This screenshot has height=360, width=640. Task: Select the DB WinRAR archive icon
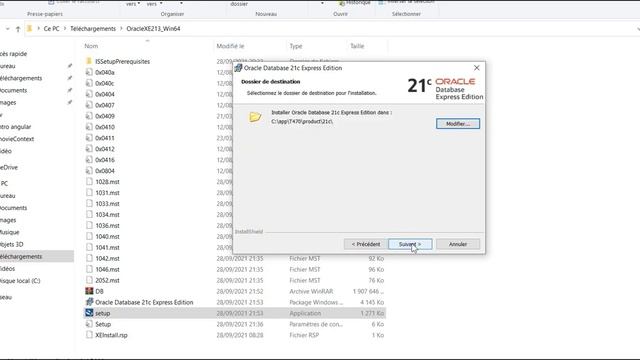coord(89,291)
